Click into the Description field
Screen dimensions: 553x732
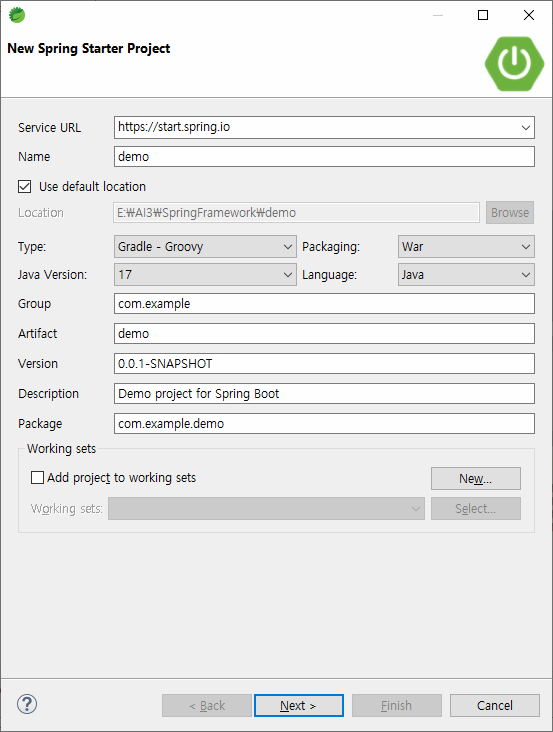(x=324, y=394)
